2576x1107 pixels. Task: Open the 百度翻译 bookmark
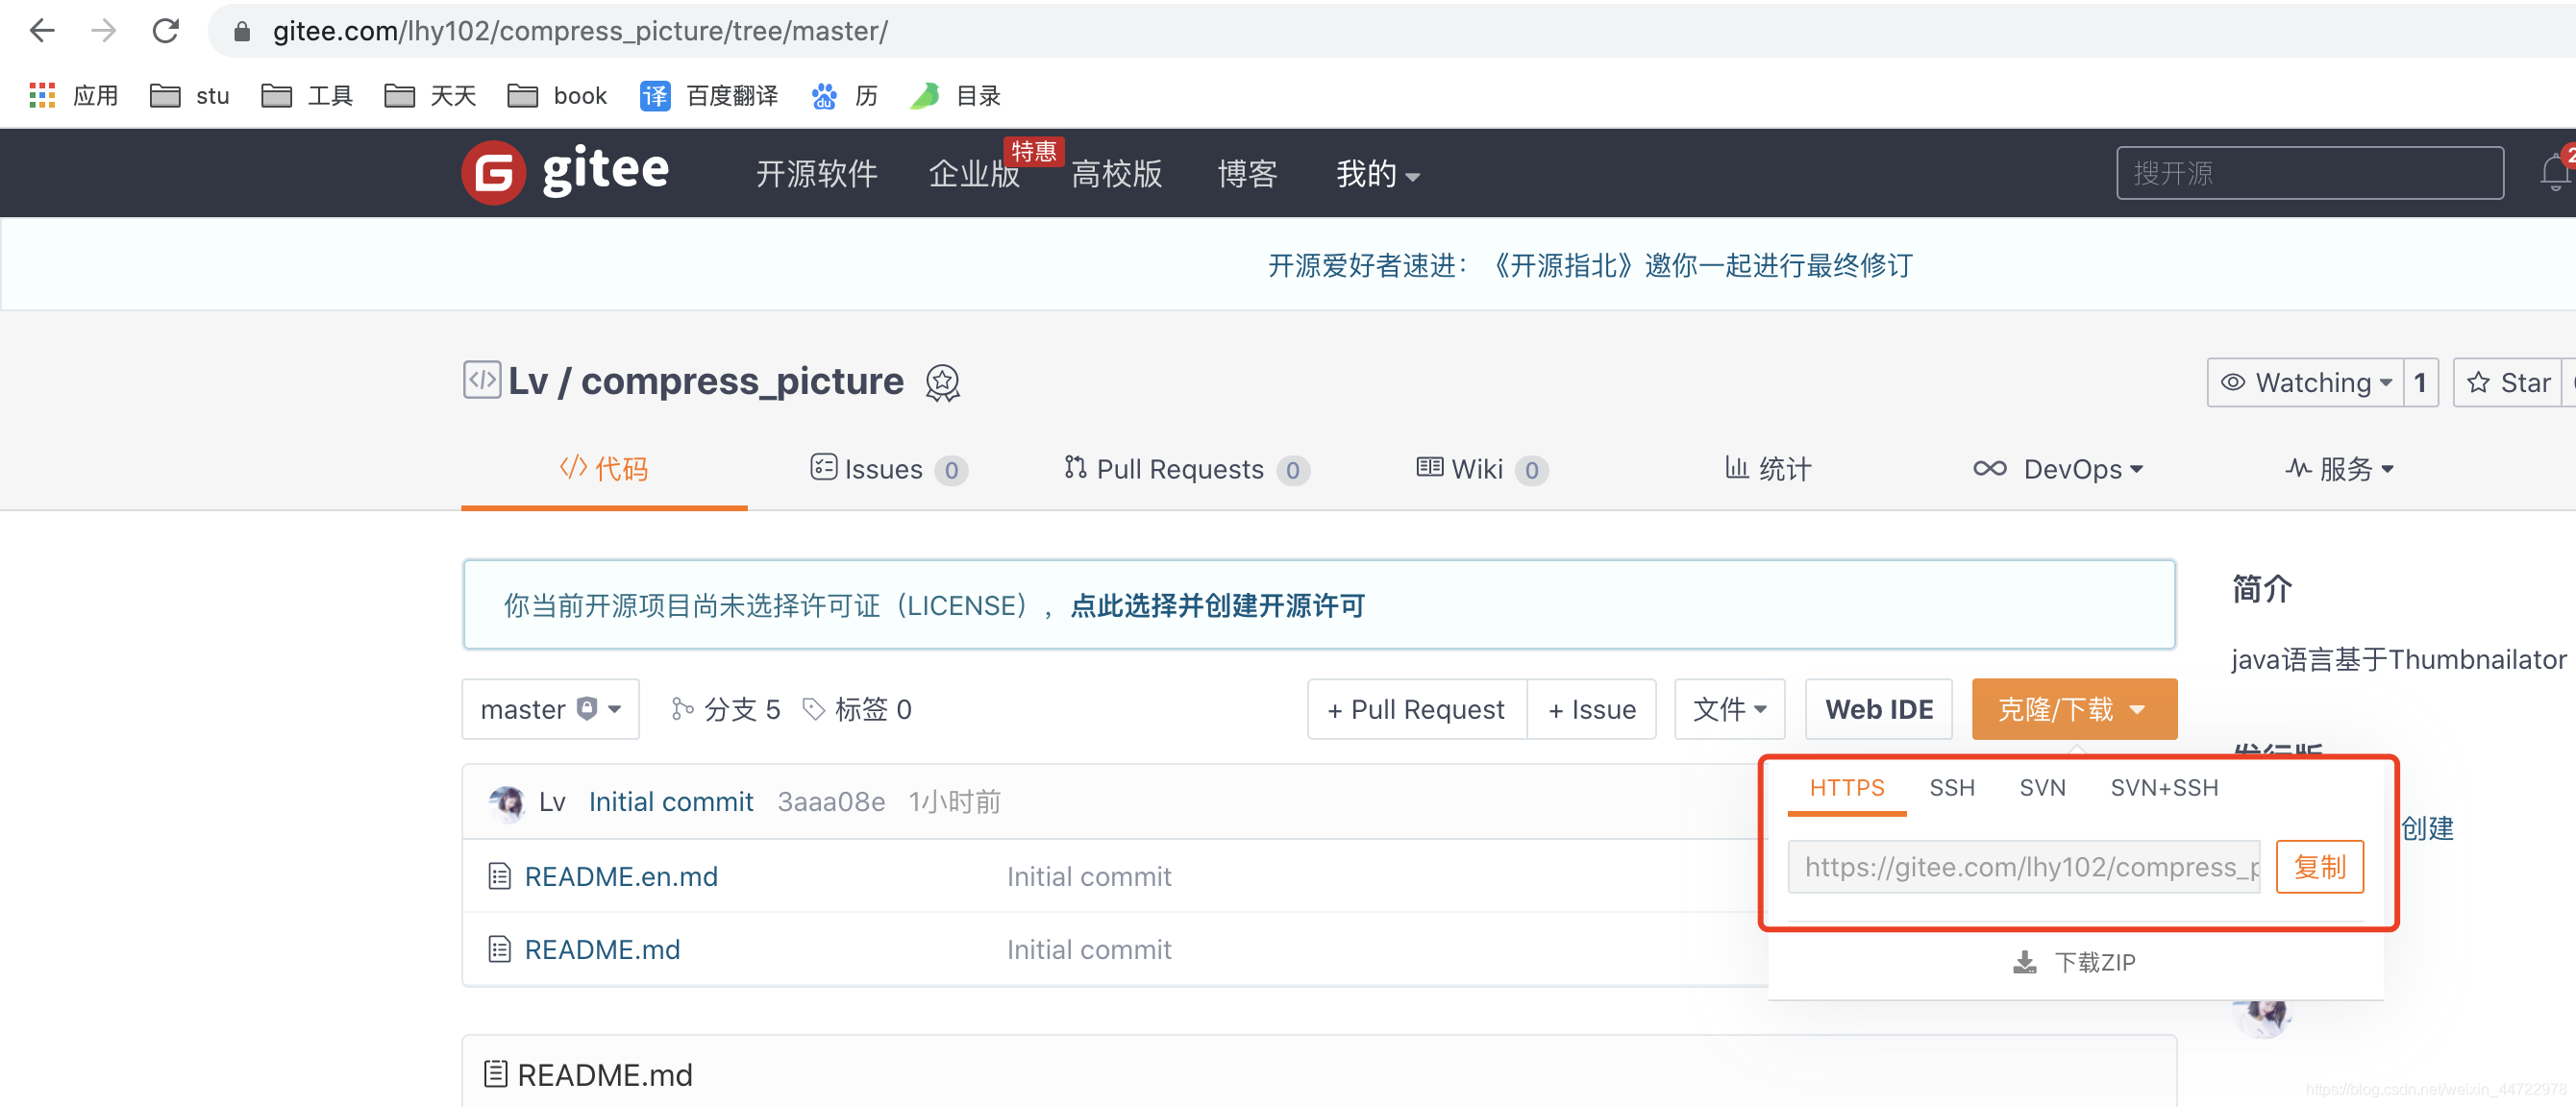tap(709, 95)
